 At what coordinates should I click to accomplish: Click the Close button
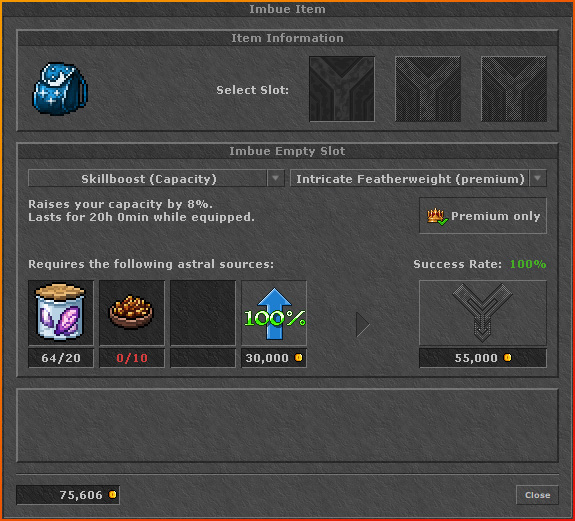(x=537, y=495)
